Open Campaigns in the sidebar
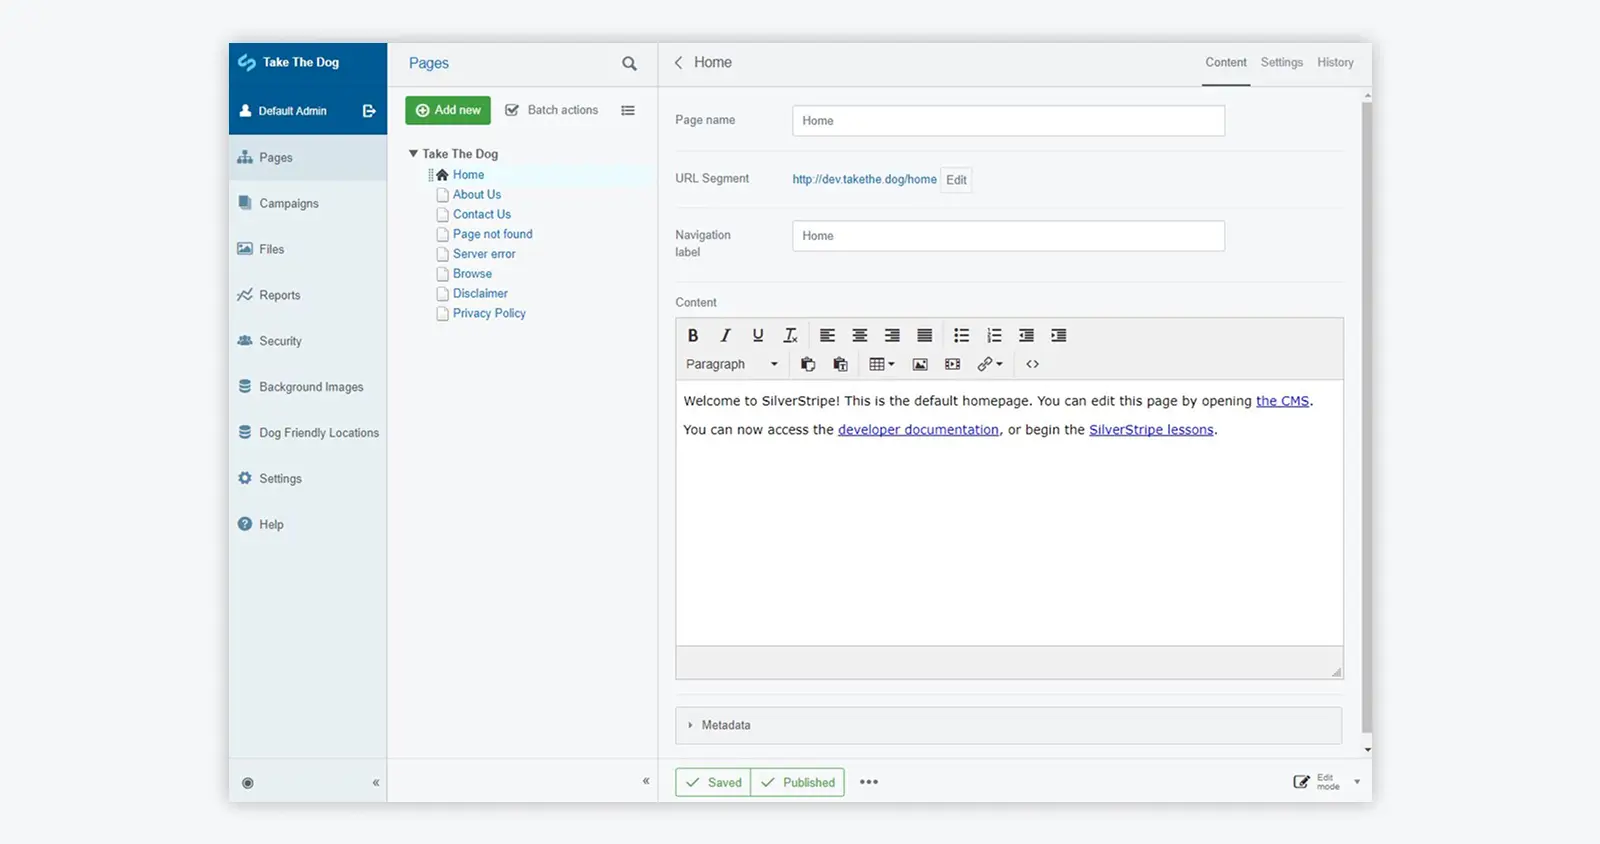This screenshot has height=844, width=1600. click(x=308, y=204)
